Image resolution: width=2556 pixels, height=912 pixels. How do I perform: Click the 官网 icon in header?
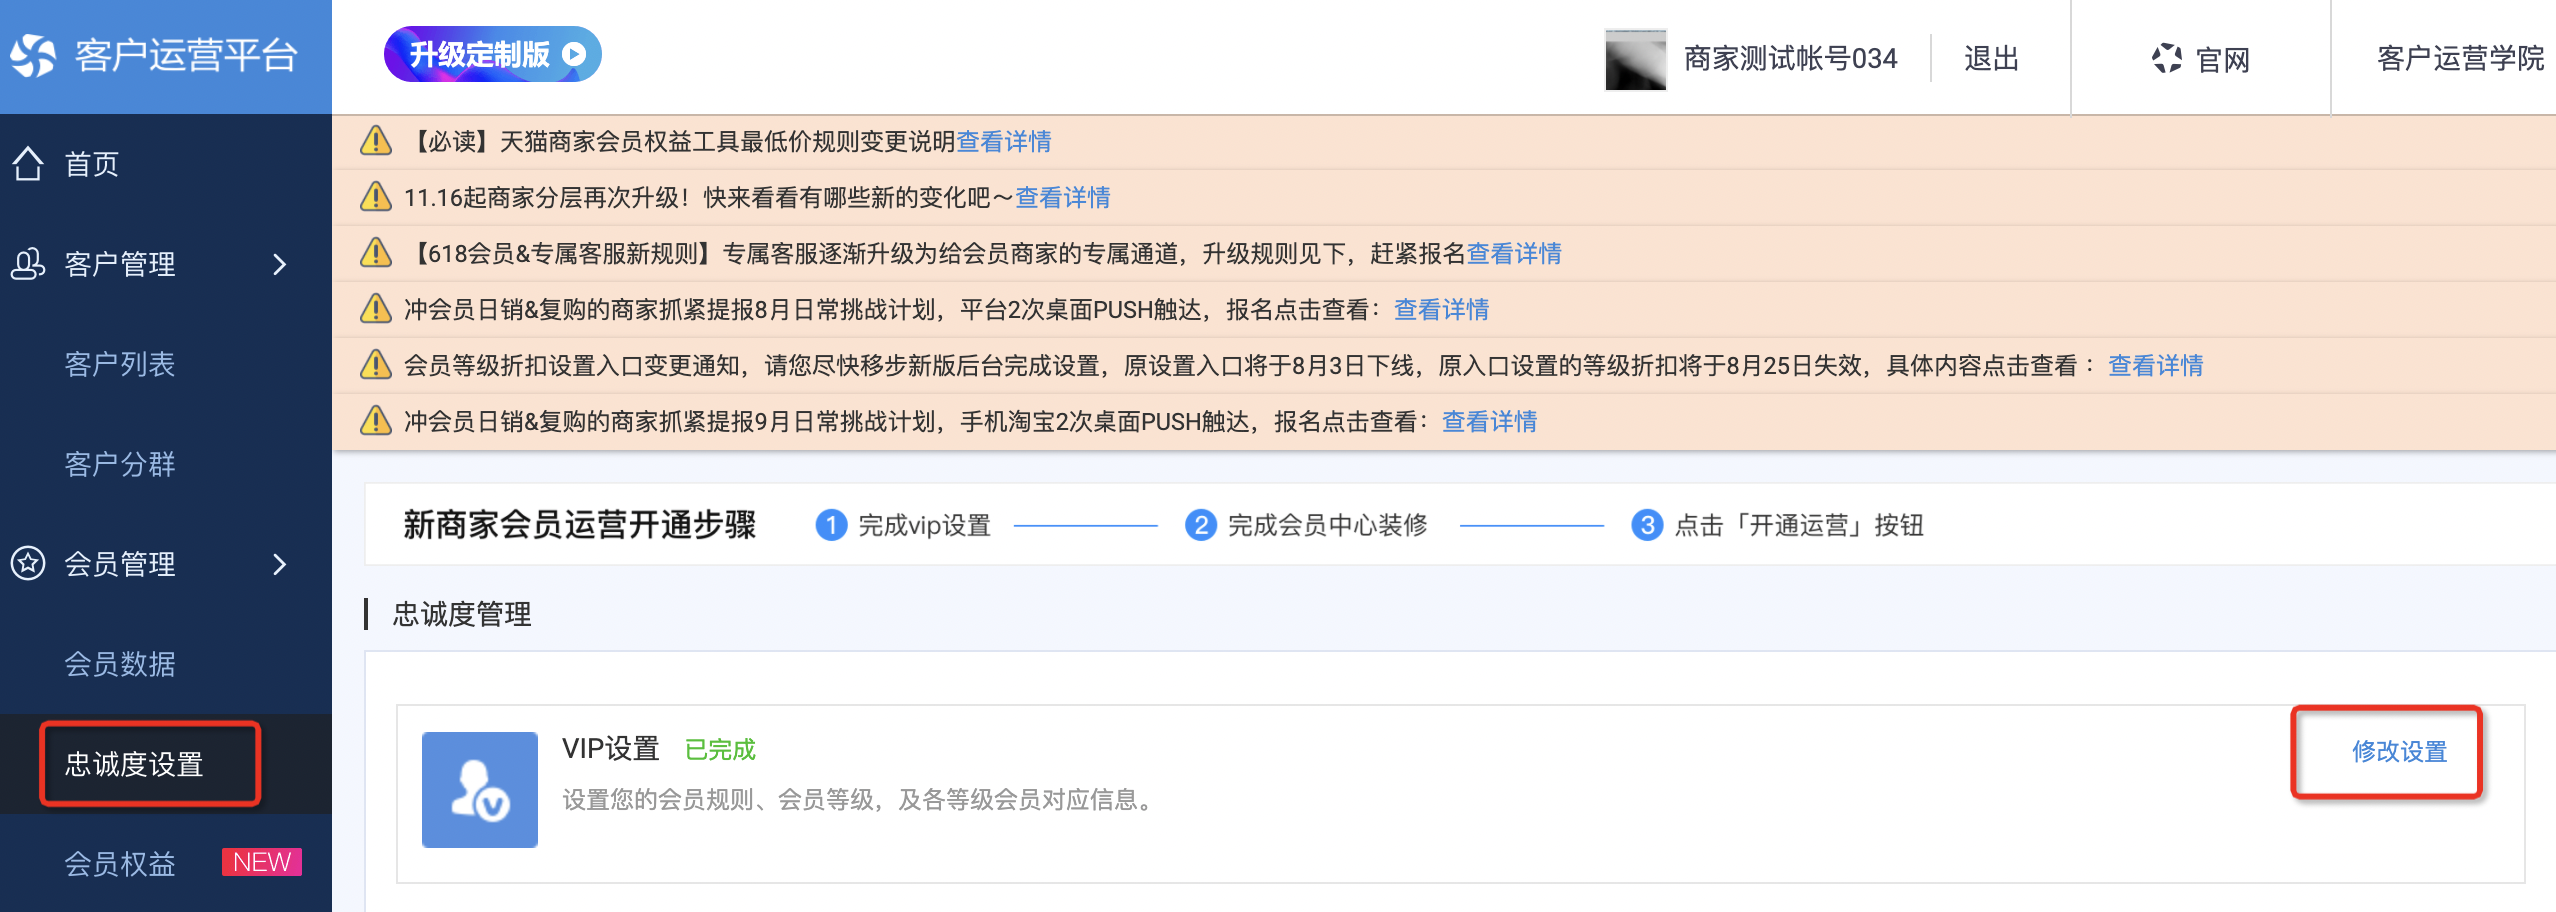[x=2166, y=59]
